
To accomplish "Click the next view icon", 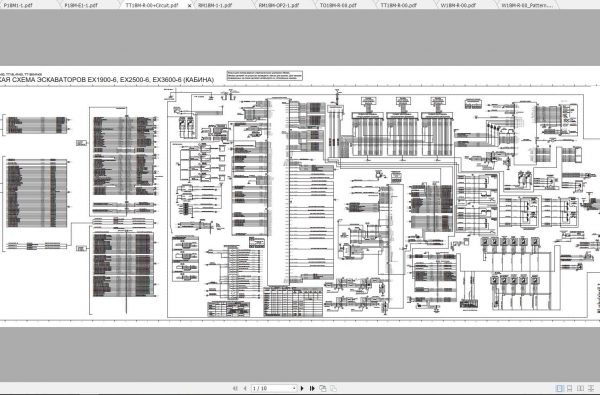I will click(x=333, y=388).
